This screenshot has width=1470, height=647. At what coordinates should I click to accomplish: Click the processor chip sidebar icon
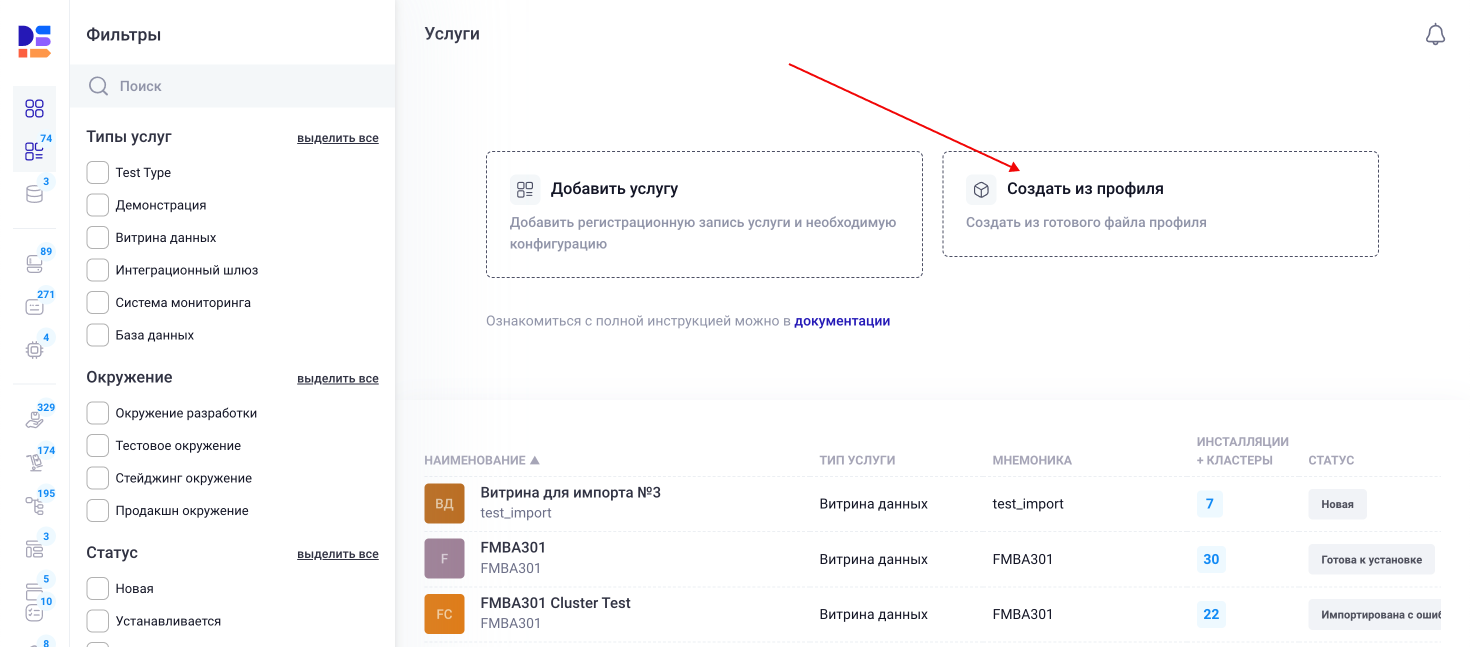pyautogui.click(x=34, y=349)
